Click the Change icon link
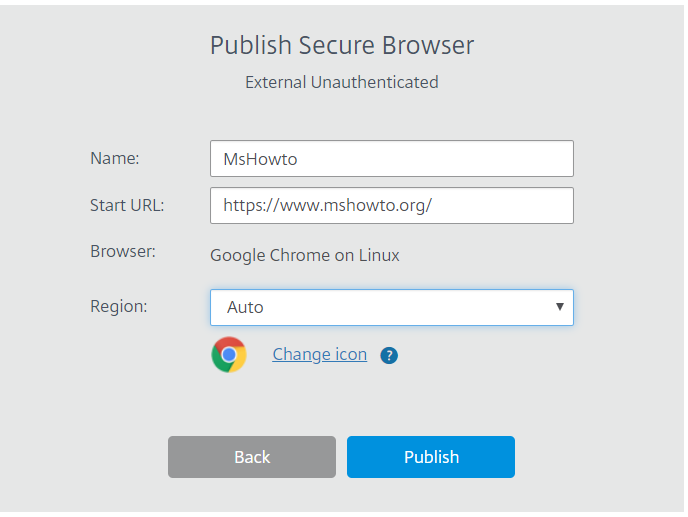This screenshot has width=688, height=517. tap(319, 354)
